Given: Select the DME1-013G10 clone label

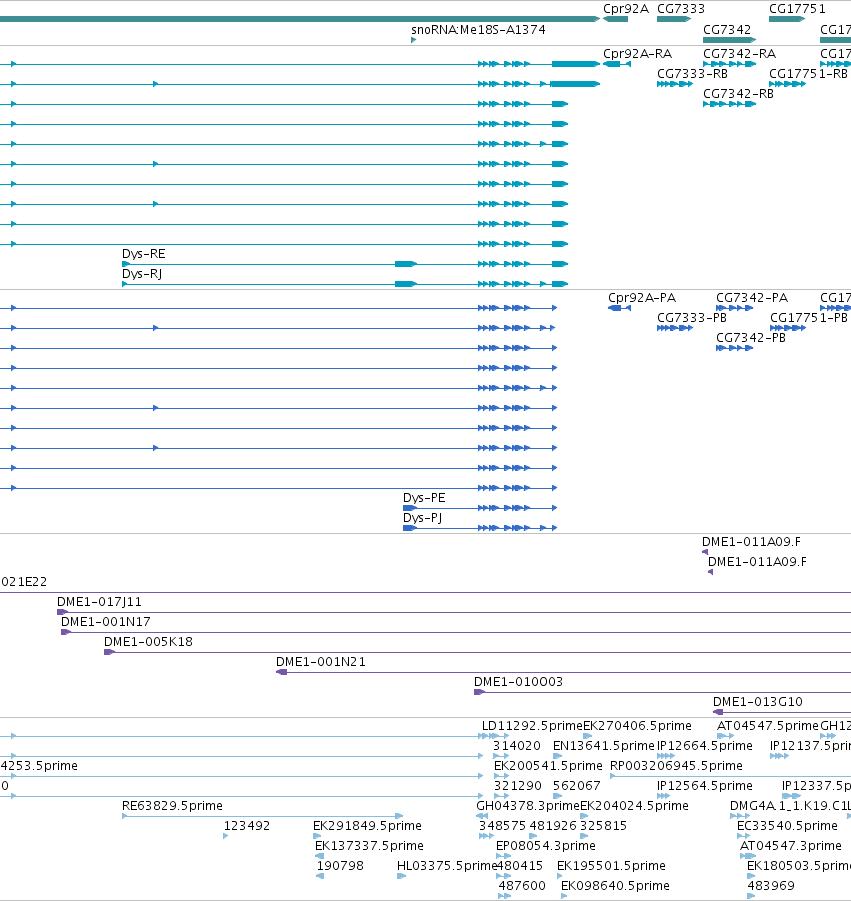Looking at the screenshot, I should pos(758,702).
